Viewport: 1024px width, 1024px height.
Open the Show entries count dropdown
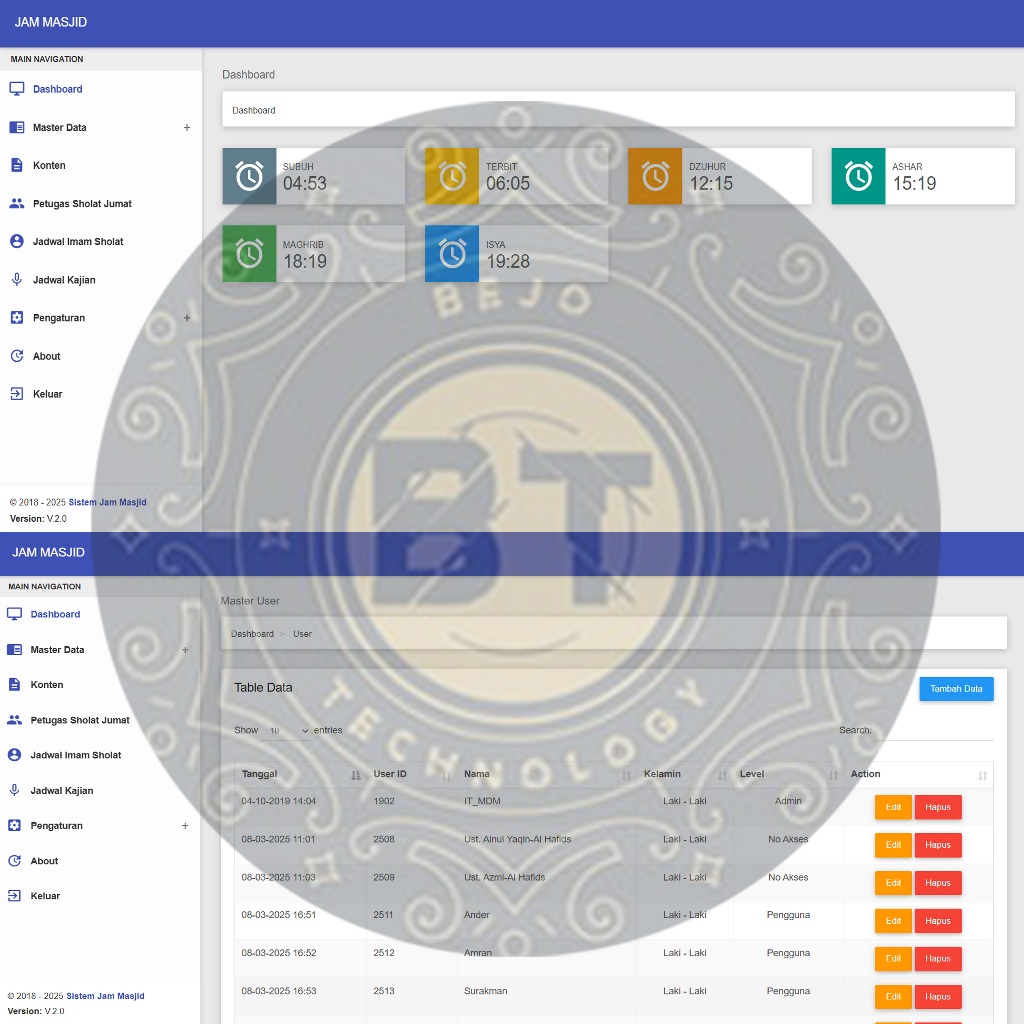coord(286,730)
